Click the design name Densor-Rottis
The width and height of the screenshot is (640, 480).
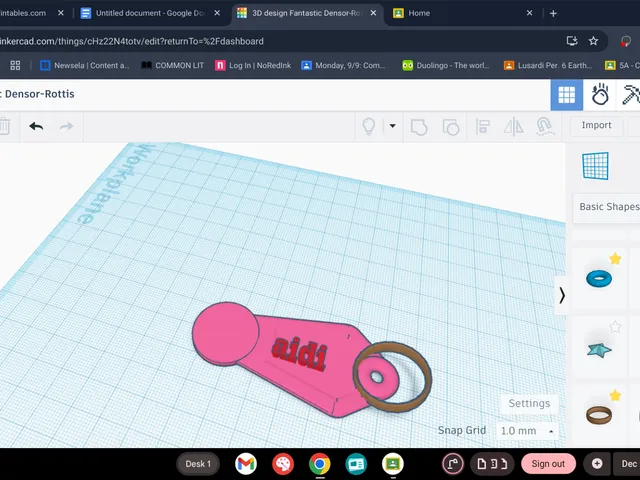(x=40, y=94)
